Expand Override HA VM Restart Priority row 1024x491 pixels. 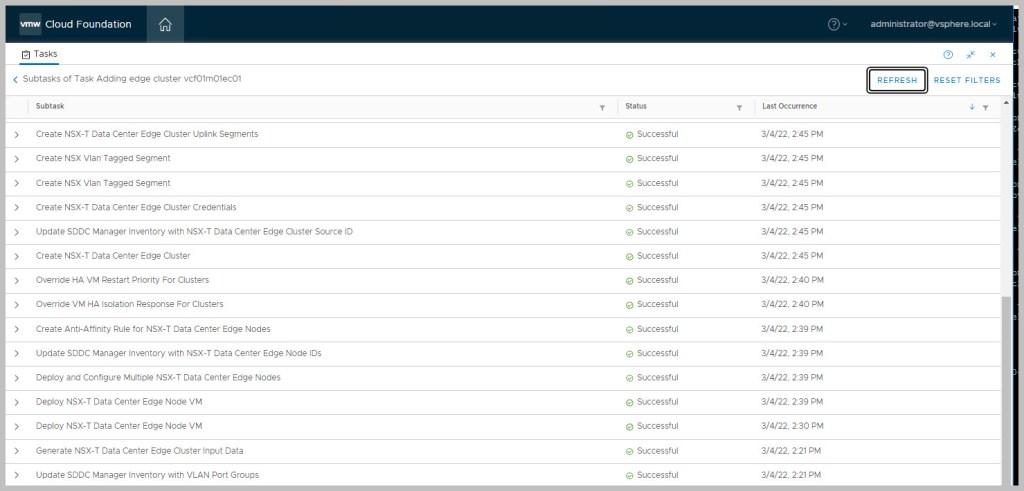click(x=16, y=281)
